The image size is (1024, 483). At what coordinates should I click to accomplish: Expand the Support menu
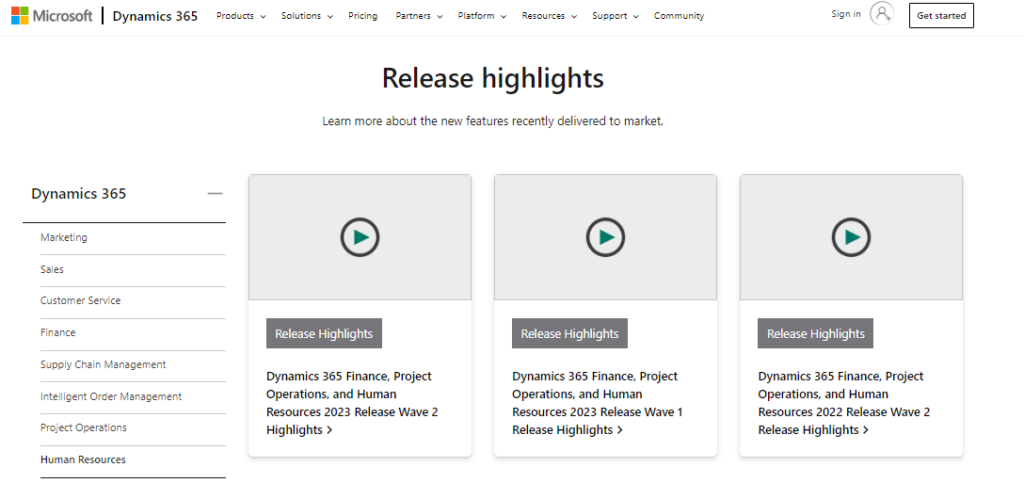click(615, 16)
